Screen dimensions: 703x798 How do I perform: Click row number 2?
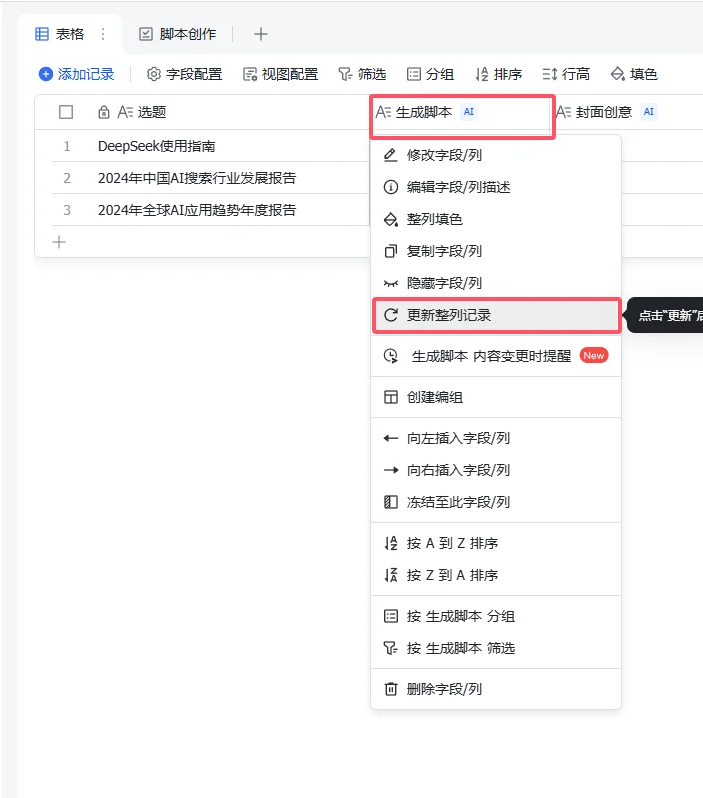pos(67,178)
